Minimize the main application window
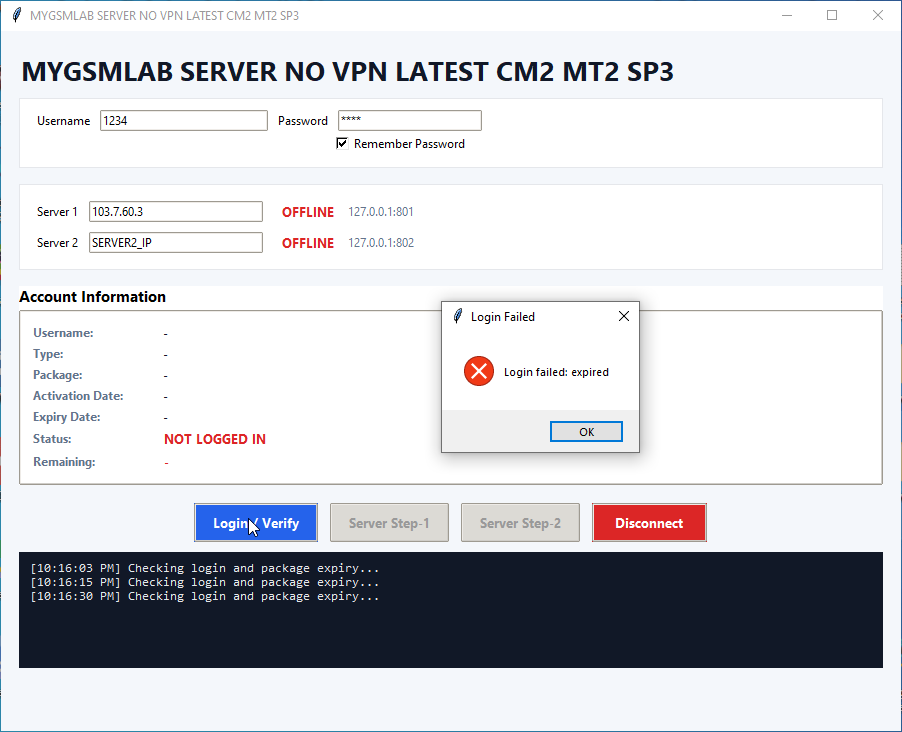Screen dimensions: 902x732 pyautogui.click(x=787, y=15)
